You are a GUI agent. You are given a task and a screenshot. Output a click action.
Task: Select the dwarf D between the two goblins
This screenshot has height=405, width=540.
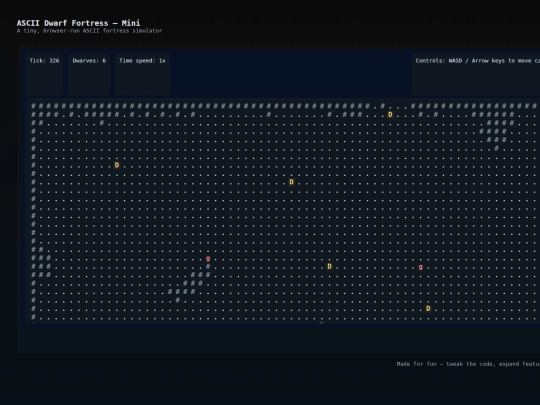(x=330, y=266)
